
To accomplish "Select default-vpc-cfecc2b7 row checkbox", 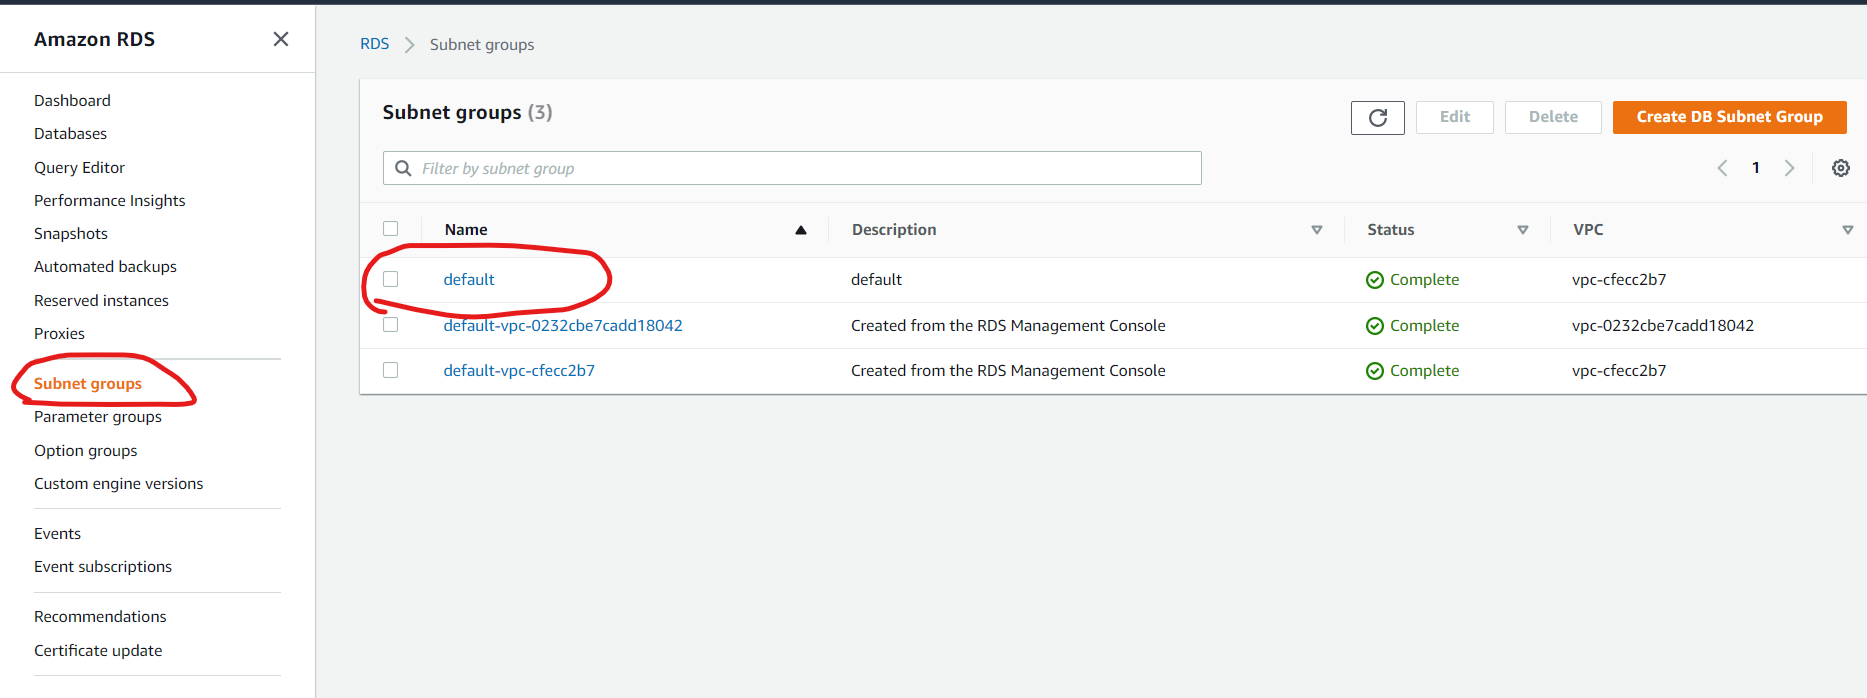I will (x=391, y=370).
